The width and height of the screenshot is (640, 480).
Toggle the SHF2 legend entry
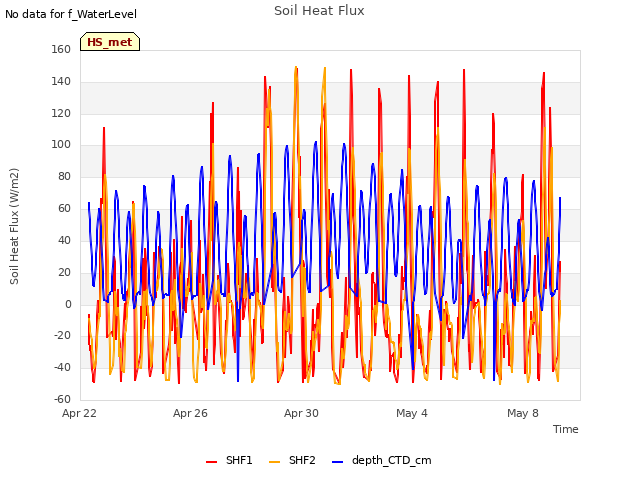click(x=292, y=460)
